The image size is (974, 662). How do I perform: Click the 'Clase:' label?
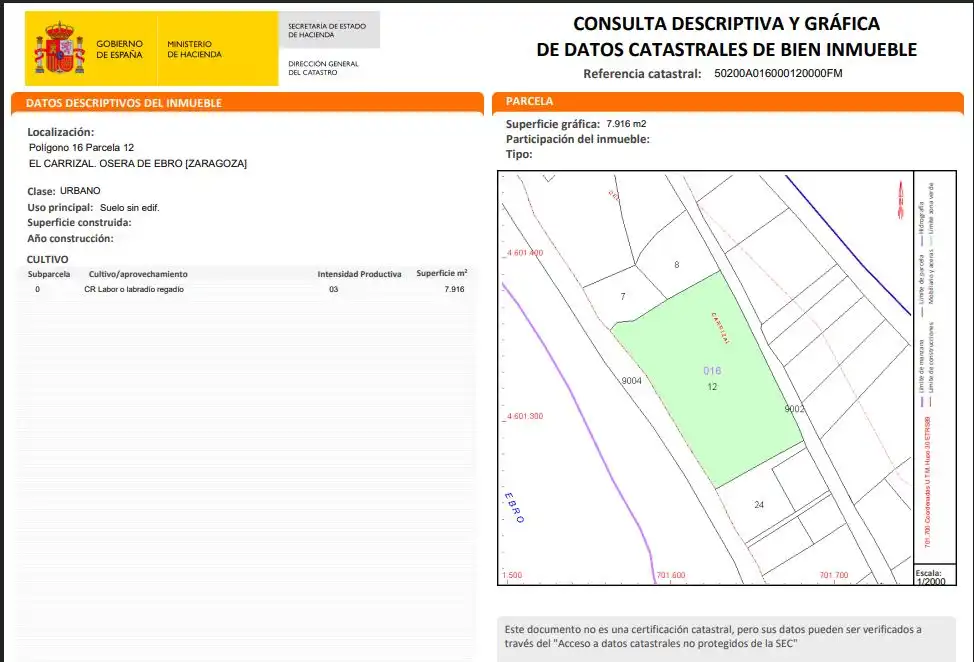41,191
